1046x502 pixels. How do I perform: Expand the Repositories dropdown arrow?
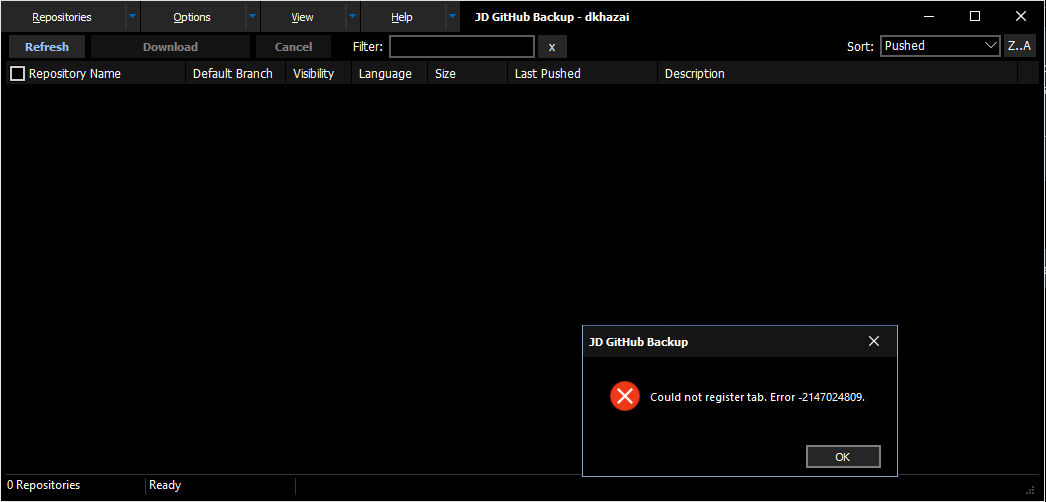[132, 17]
